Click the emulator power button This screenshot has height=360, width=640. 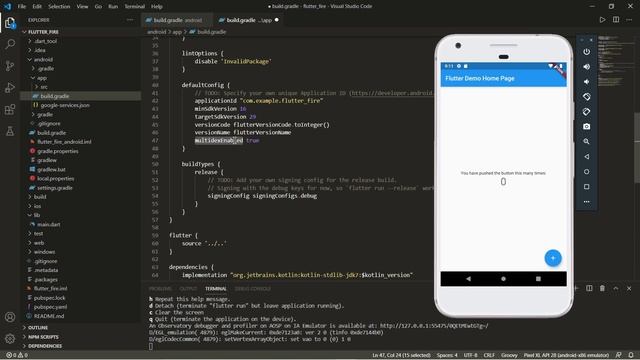coord(587,52)
